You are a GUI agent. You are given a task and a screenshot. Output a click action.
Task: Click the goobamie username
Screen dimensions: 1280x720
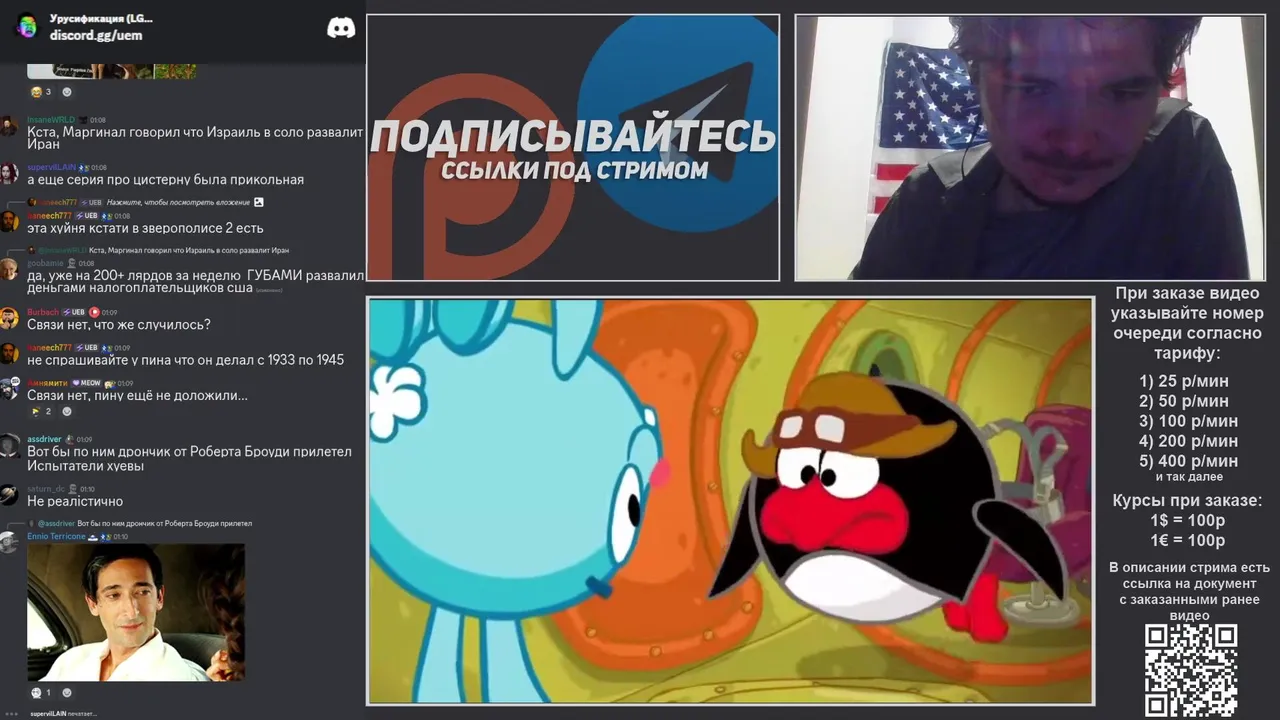pyautogui.click(x=44, y=263)
